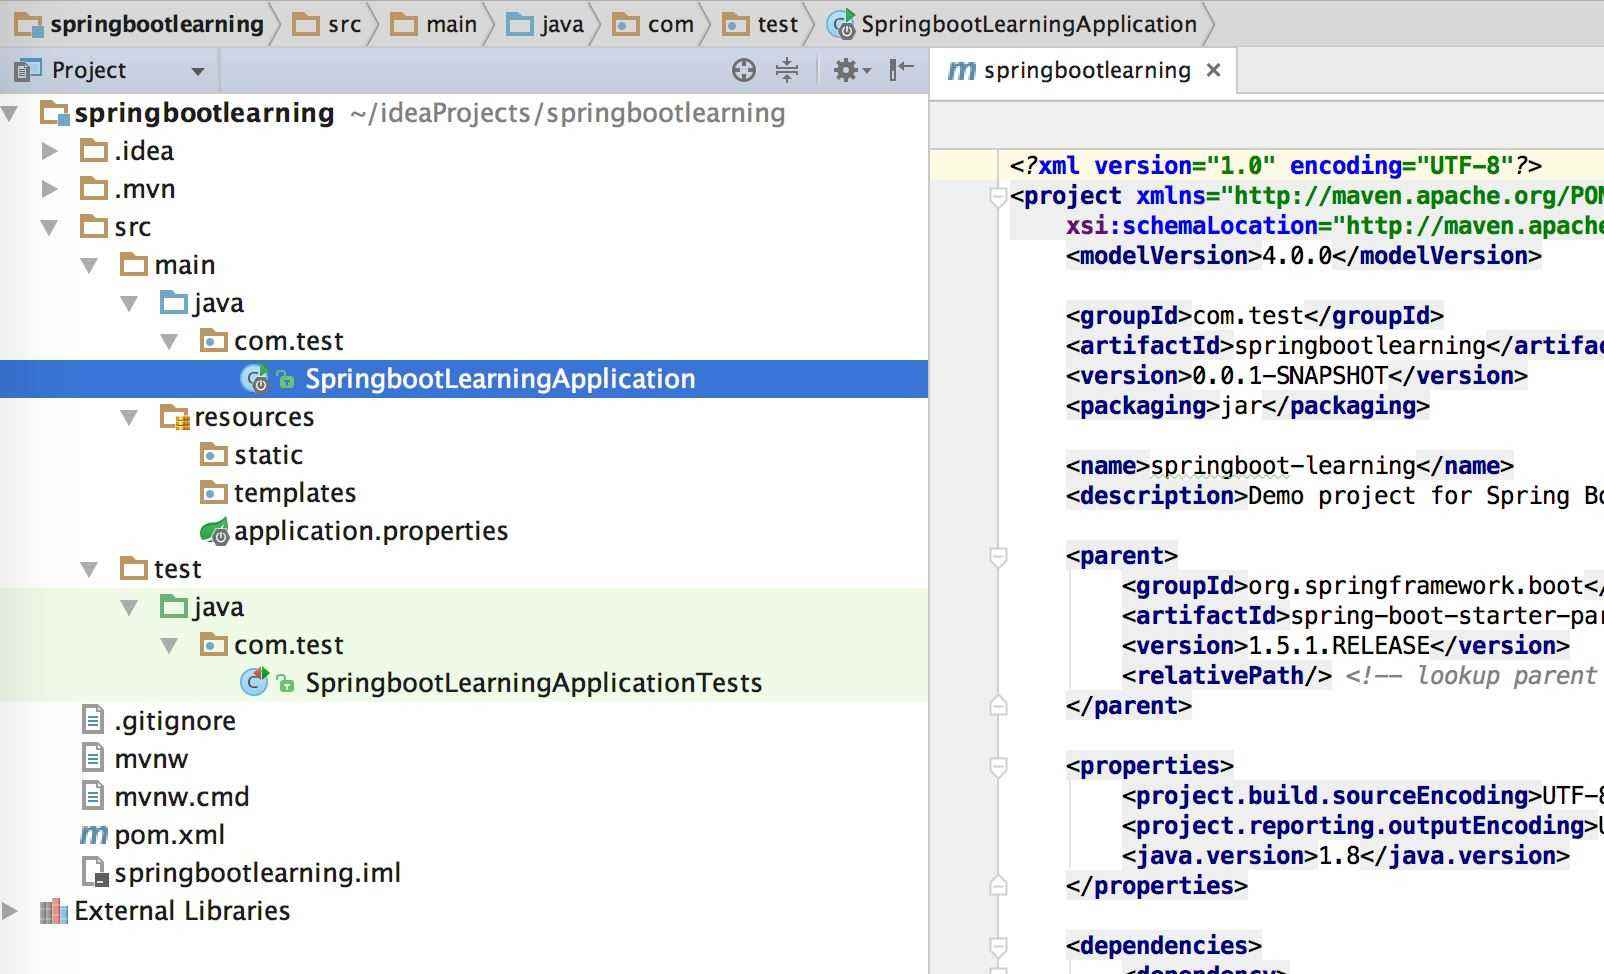Fold the properties block in editor gutter
The image size is (1604, 974).
pos(997,767)
